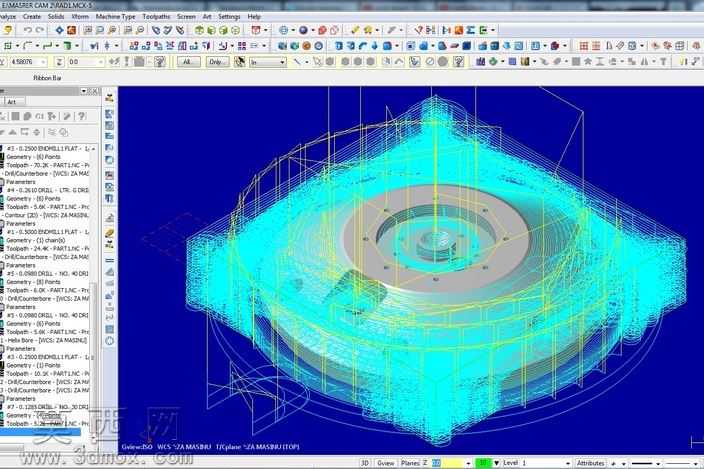Toggle the 3D mode button in status bar
Screen dimensions: 704x469
[365, 463]
